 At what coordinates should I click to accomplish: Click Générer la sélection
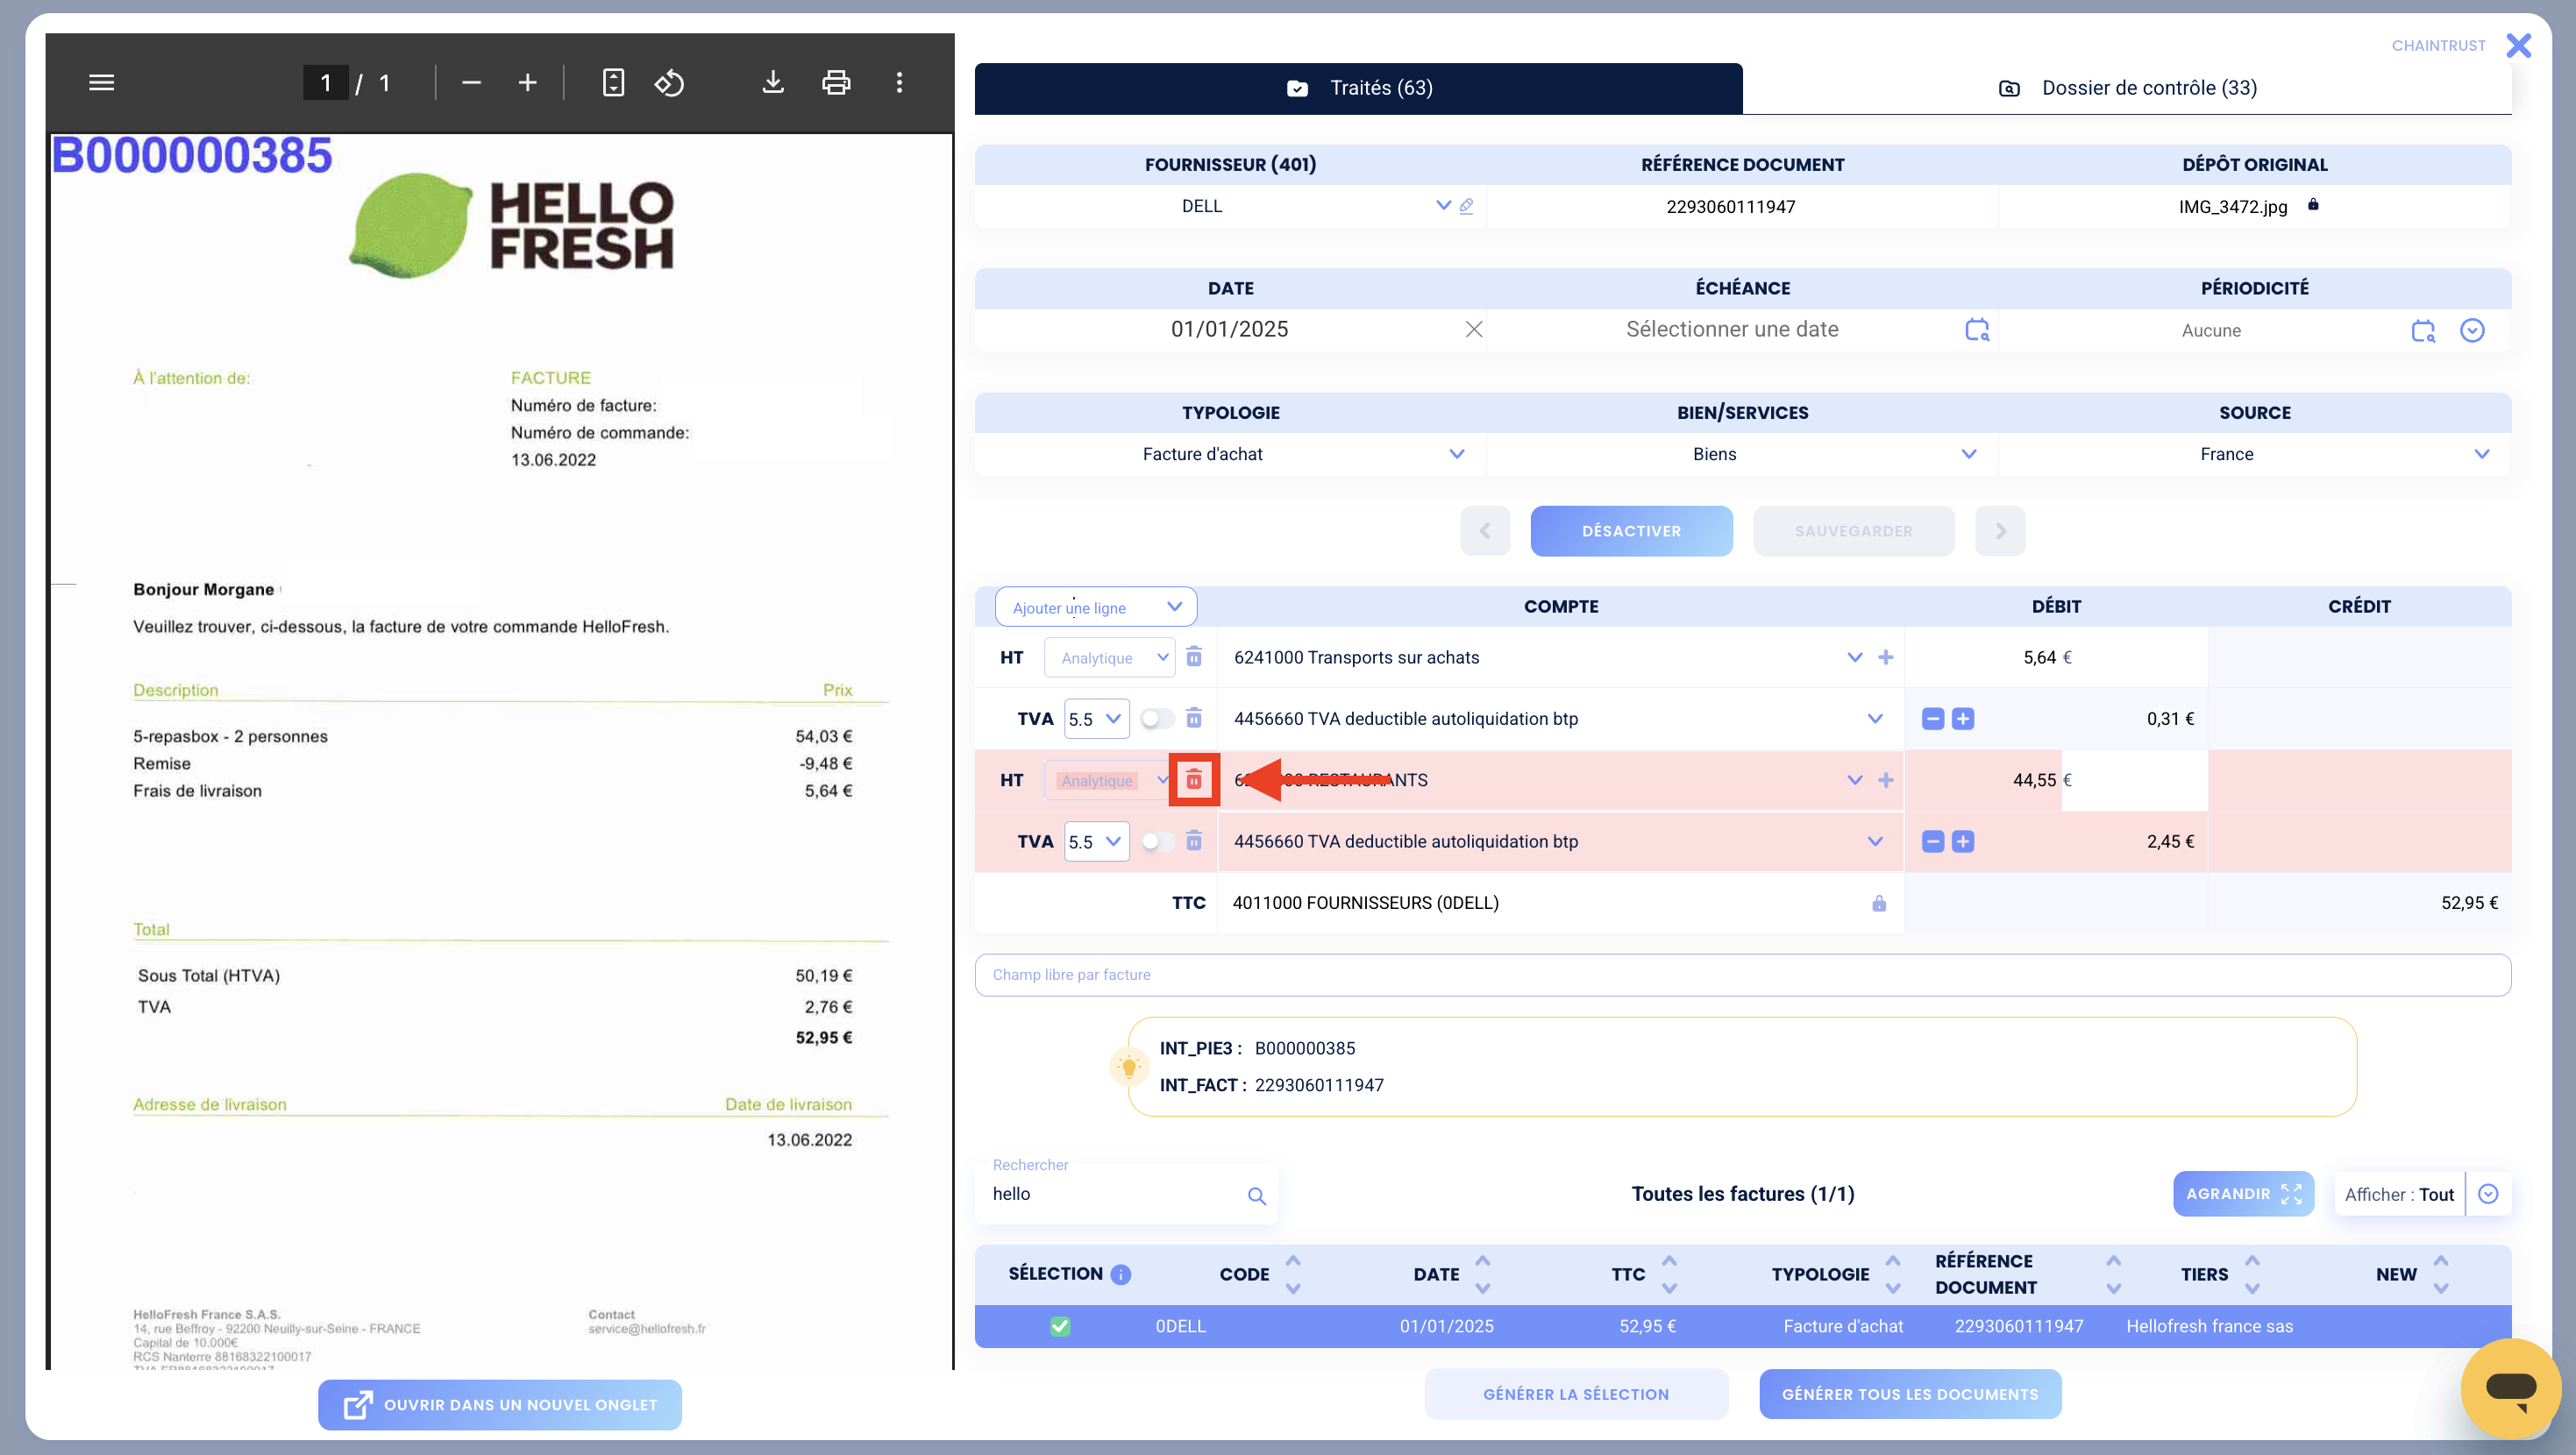coord(1575,1394)
